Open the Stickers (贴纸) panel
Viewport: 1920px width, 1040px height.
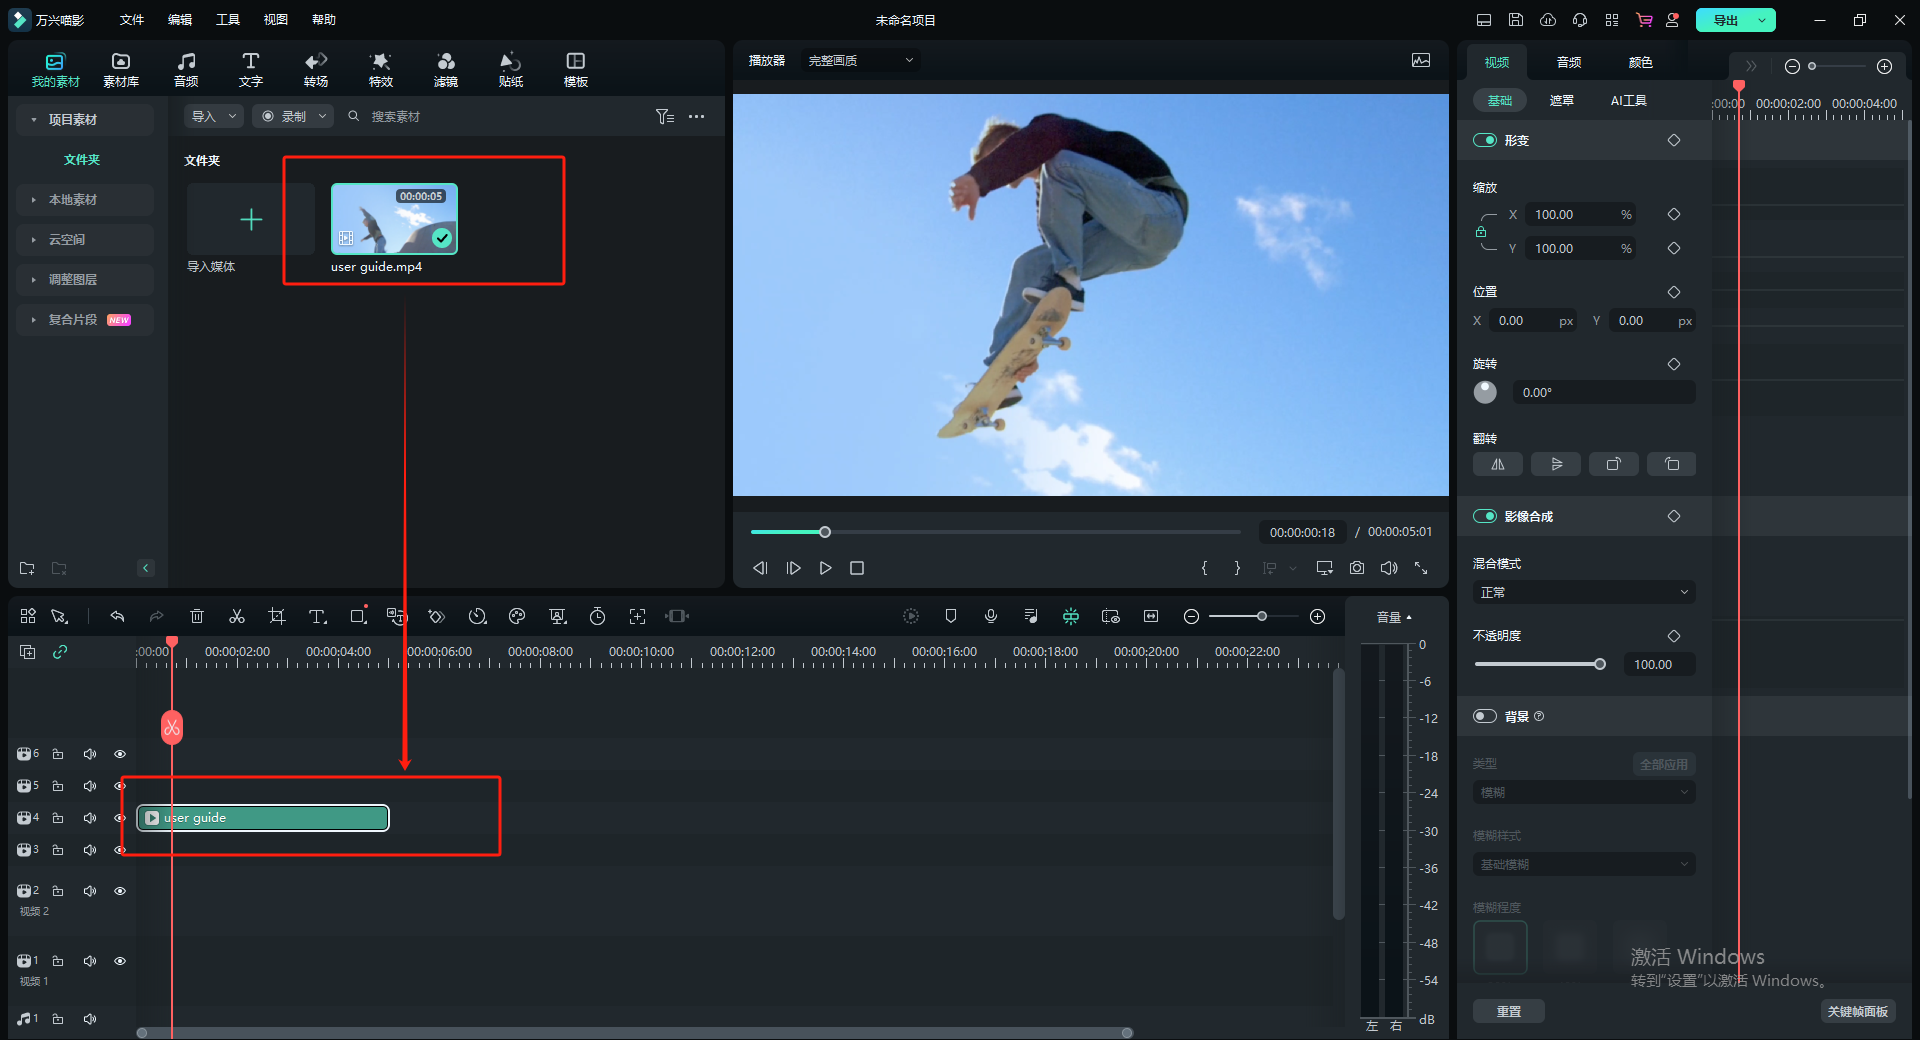coord(510,69)
